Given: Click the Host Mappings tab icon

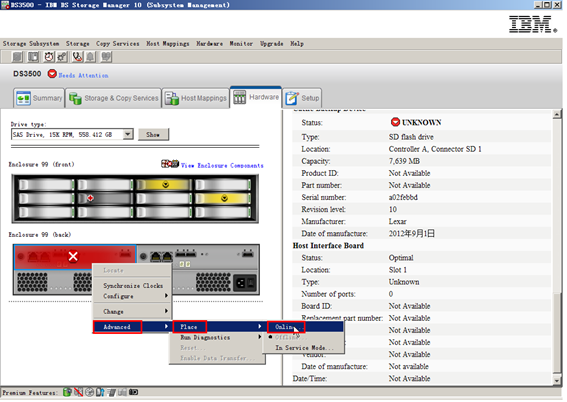Looking at the screenshot, I should point(172,98).
